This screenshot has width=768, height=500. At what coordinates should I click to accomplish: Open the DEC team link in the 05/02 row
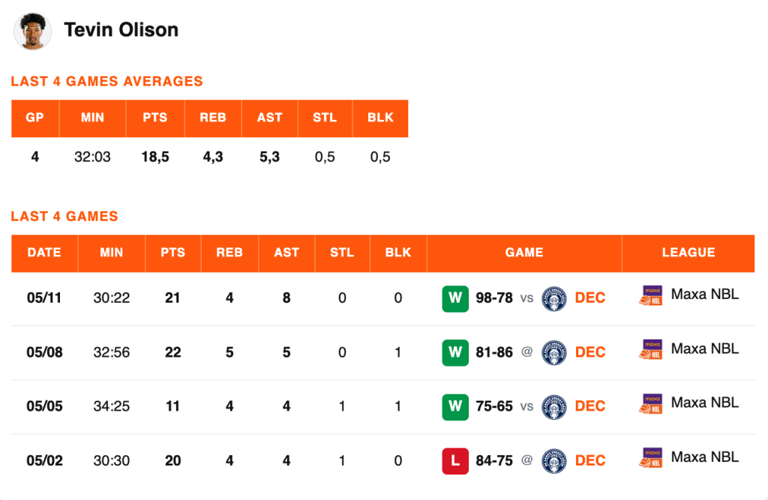[x=590, y=461]
